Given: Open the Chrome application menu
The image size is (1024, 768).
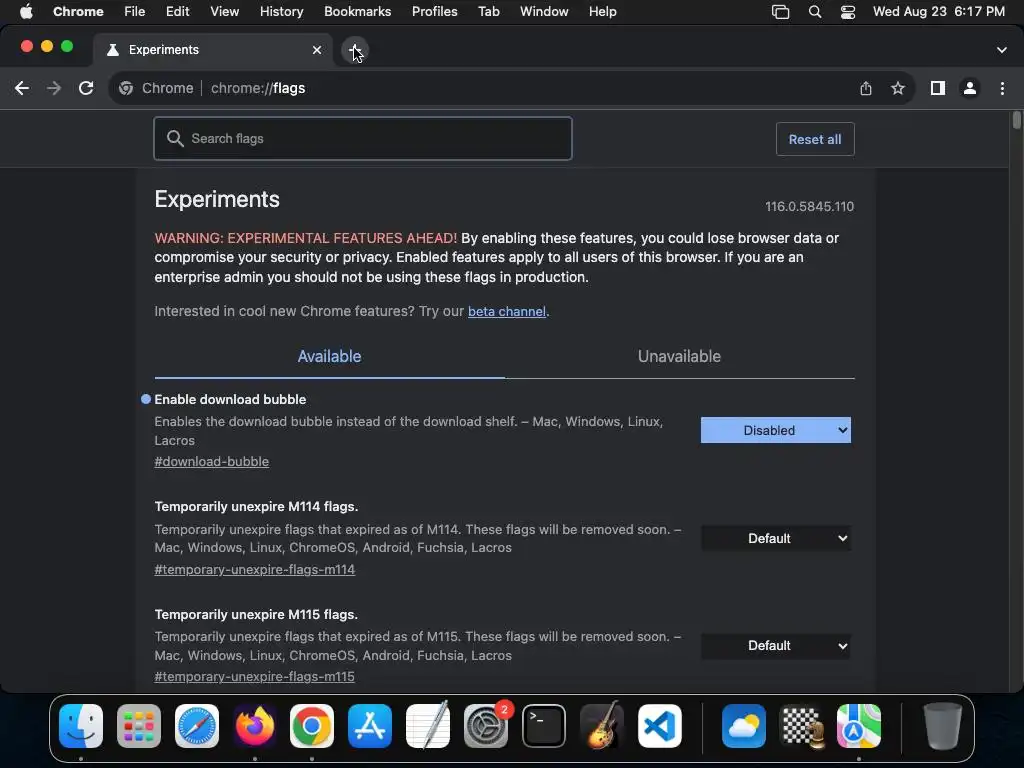Looking at the screenshot, I should pos(78,12).
